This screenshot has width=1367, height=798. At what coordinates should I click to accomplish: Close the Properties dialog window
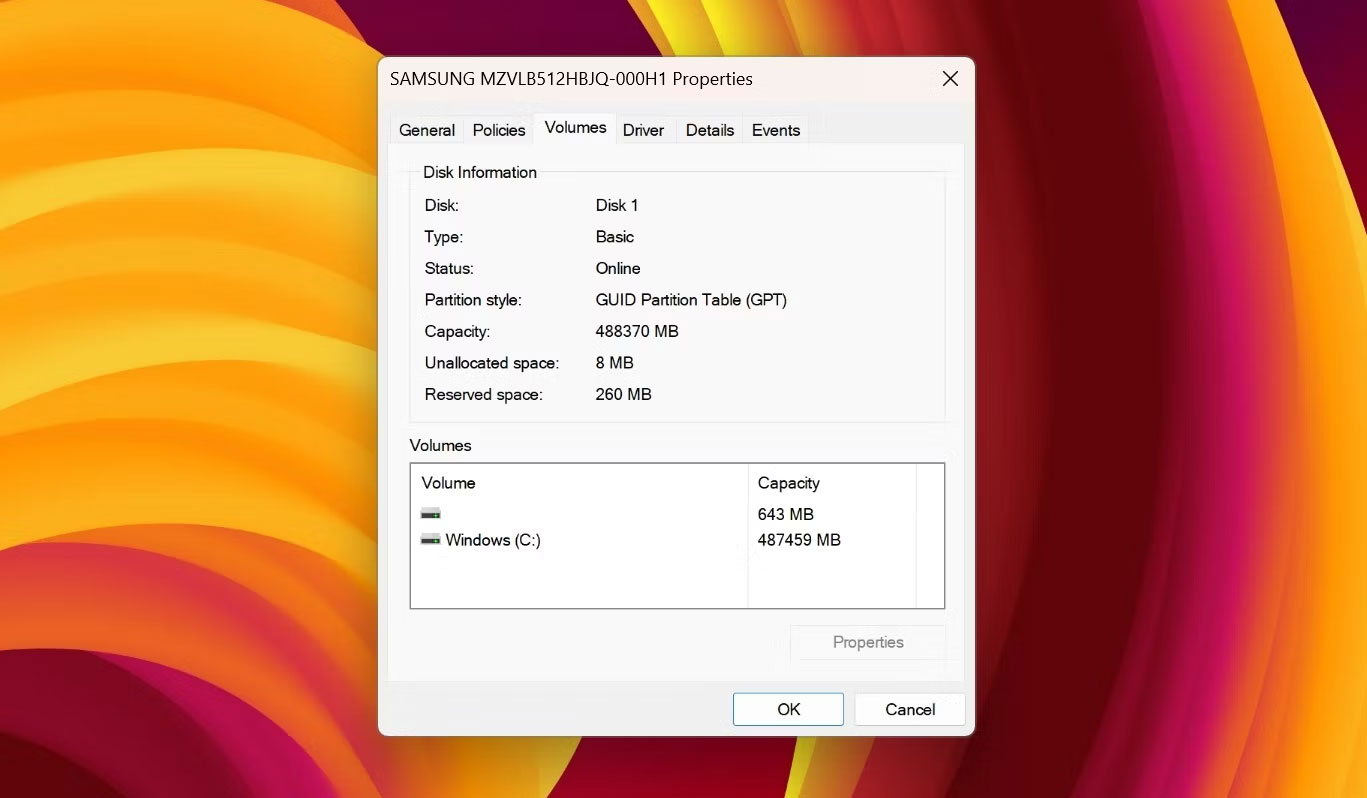[x=950, y=79]
